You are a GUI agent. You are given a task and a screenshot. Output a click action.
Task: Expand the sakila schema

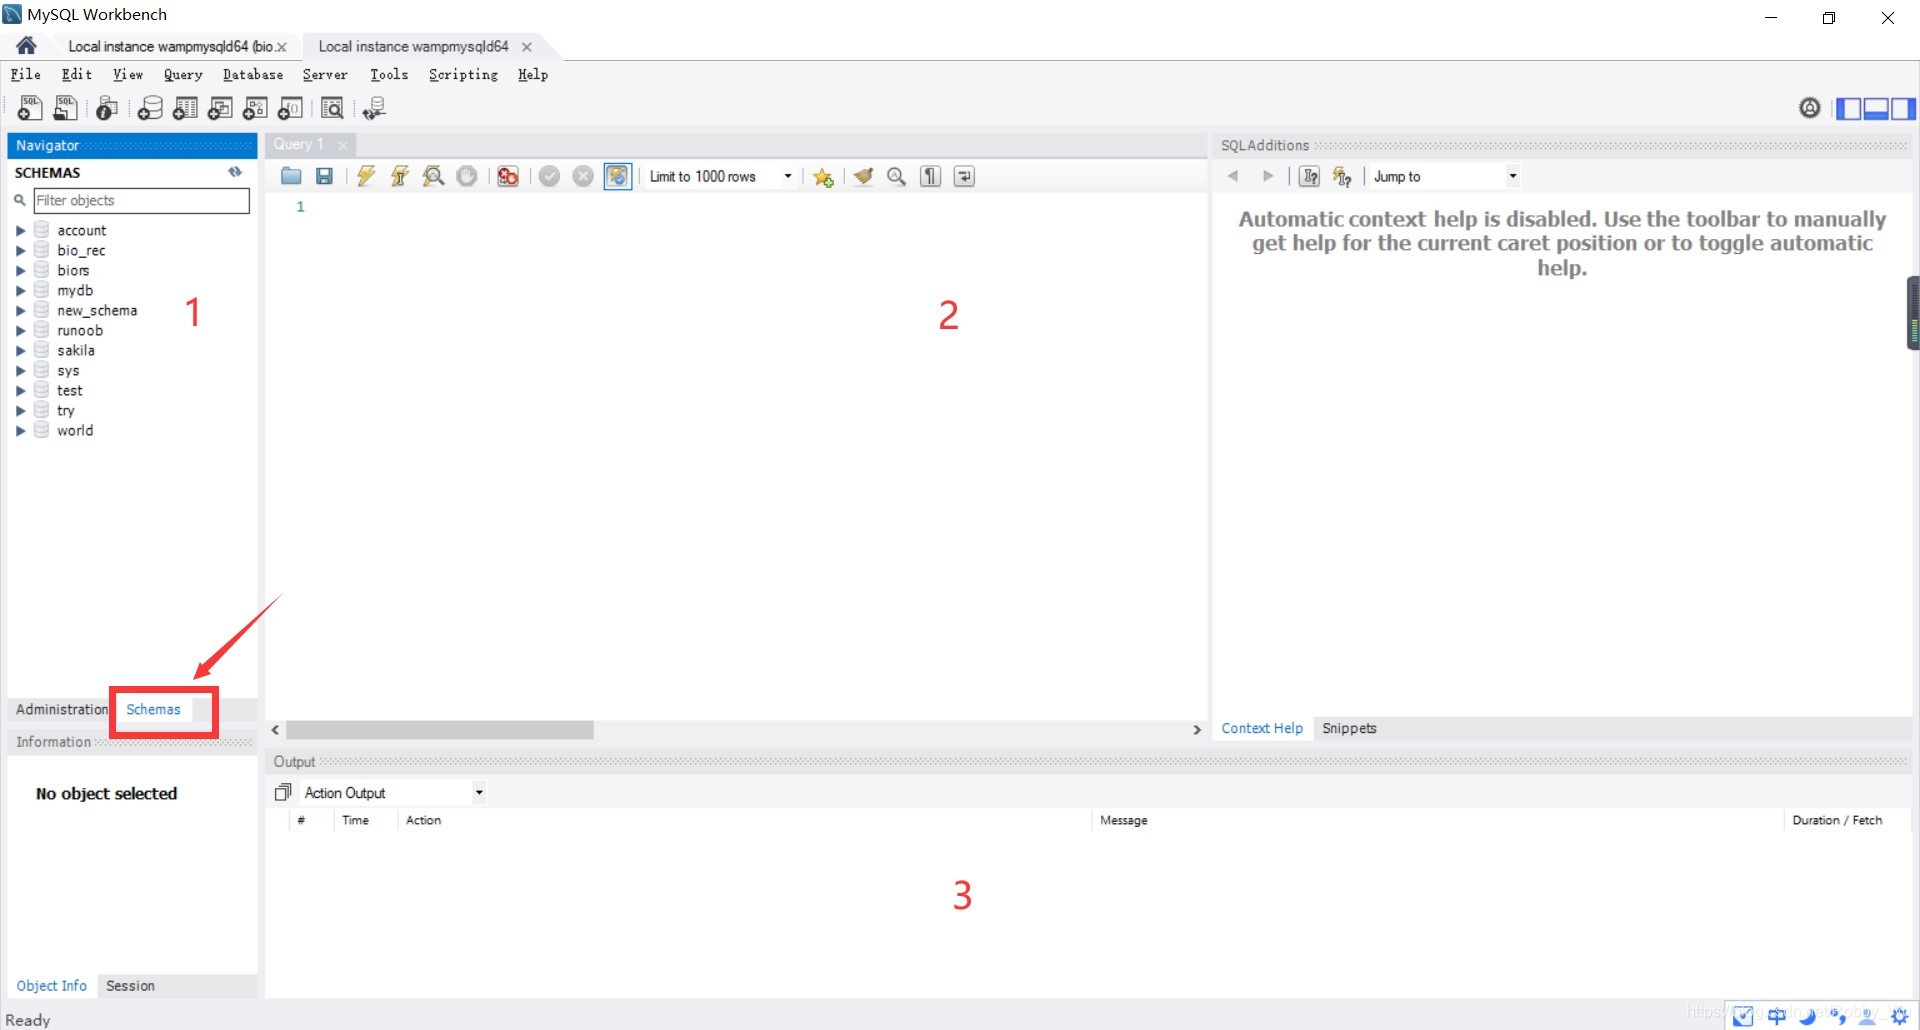click(x=20, y=350)
